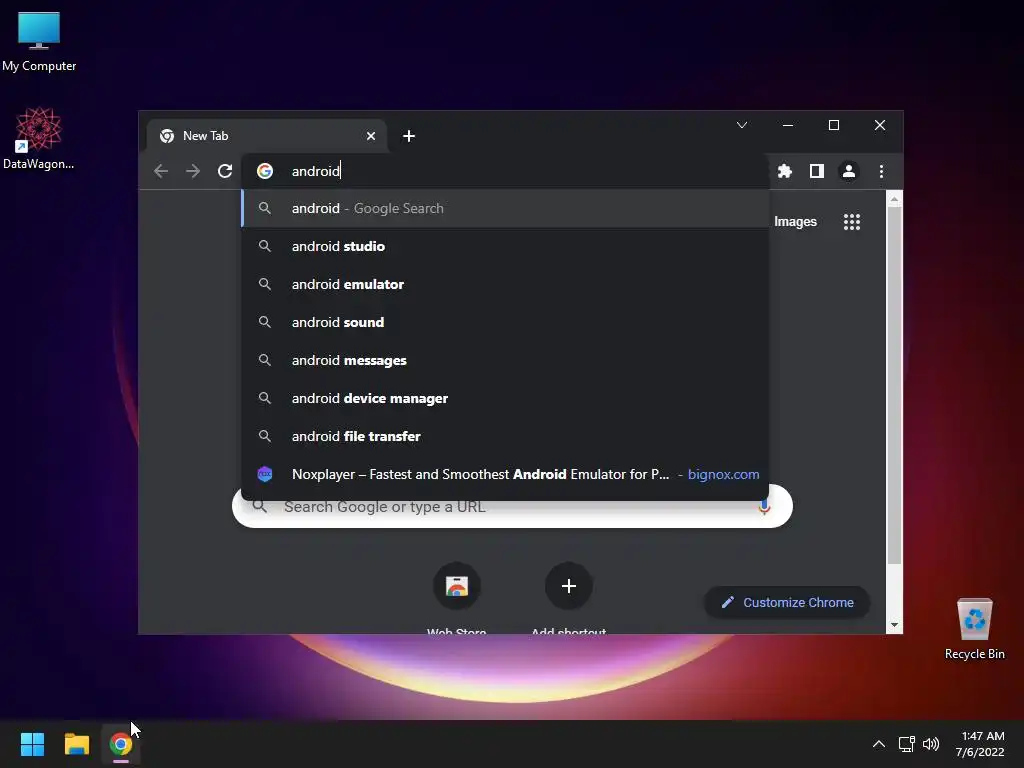Image resolution: width=1024 pixels, height=768 pixels.
Task: Click the network tray icon
Action: (x=906, y=744)
